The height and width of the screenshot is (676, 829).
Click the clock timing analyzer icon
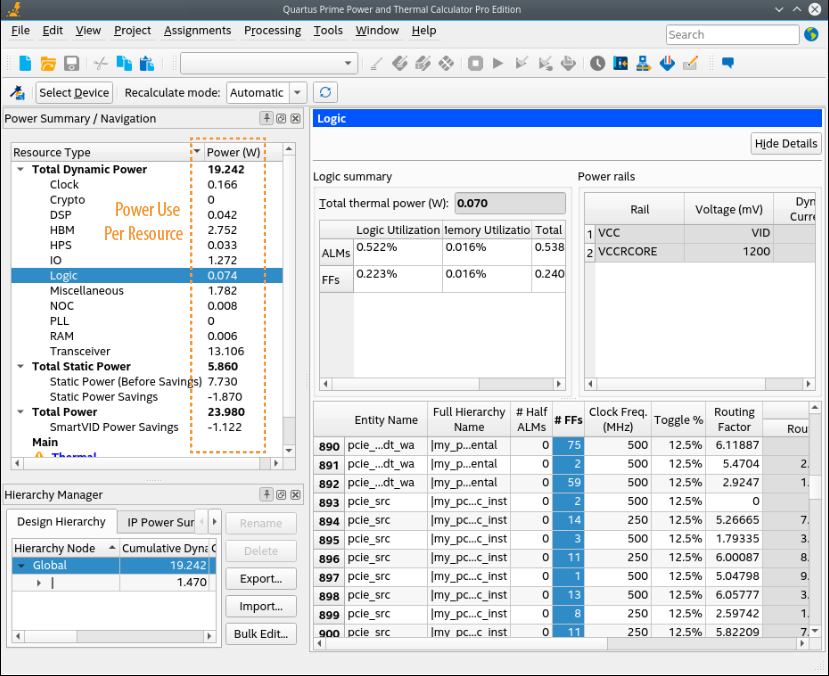click(x=597, y=63)
